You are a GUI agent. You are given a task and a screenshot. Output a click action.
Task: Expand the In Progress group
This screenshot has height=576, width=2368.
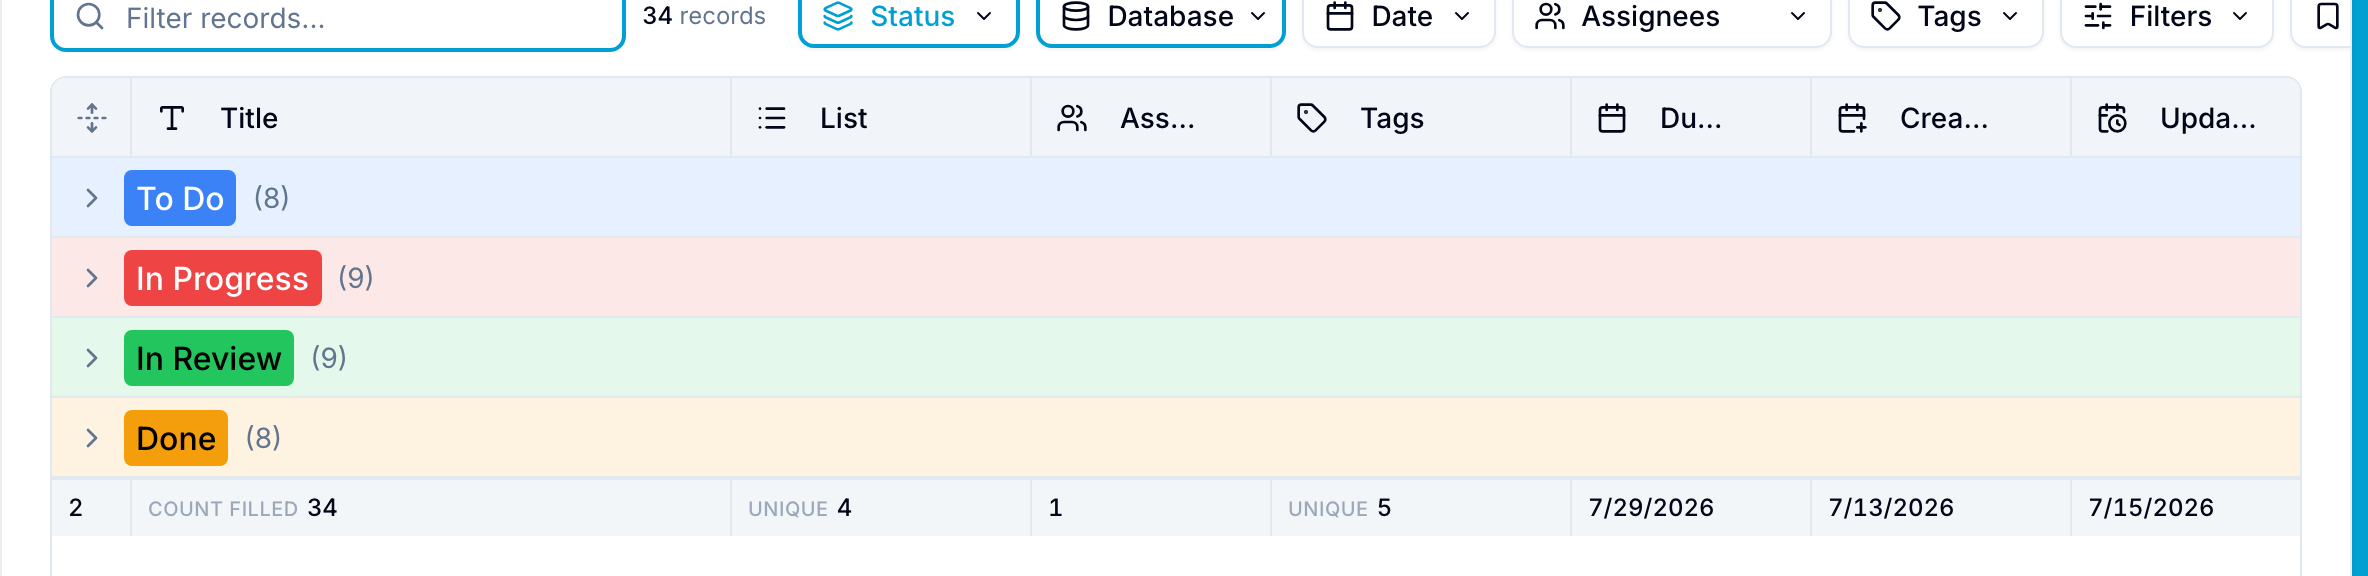[92, 278]
